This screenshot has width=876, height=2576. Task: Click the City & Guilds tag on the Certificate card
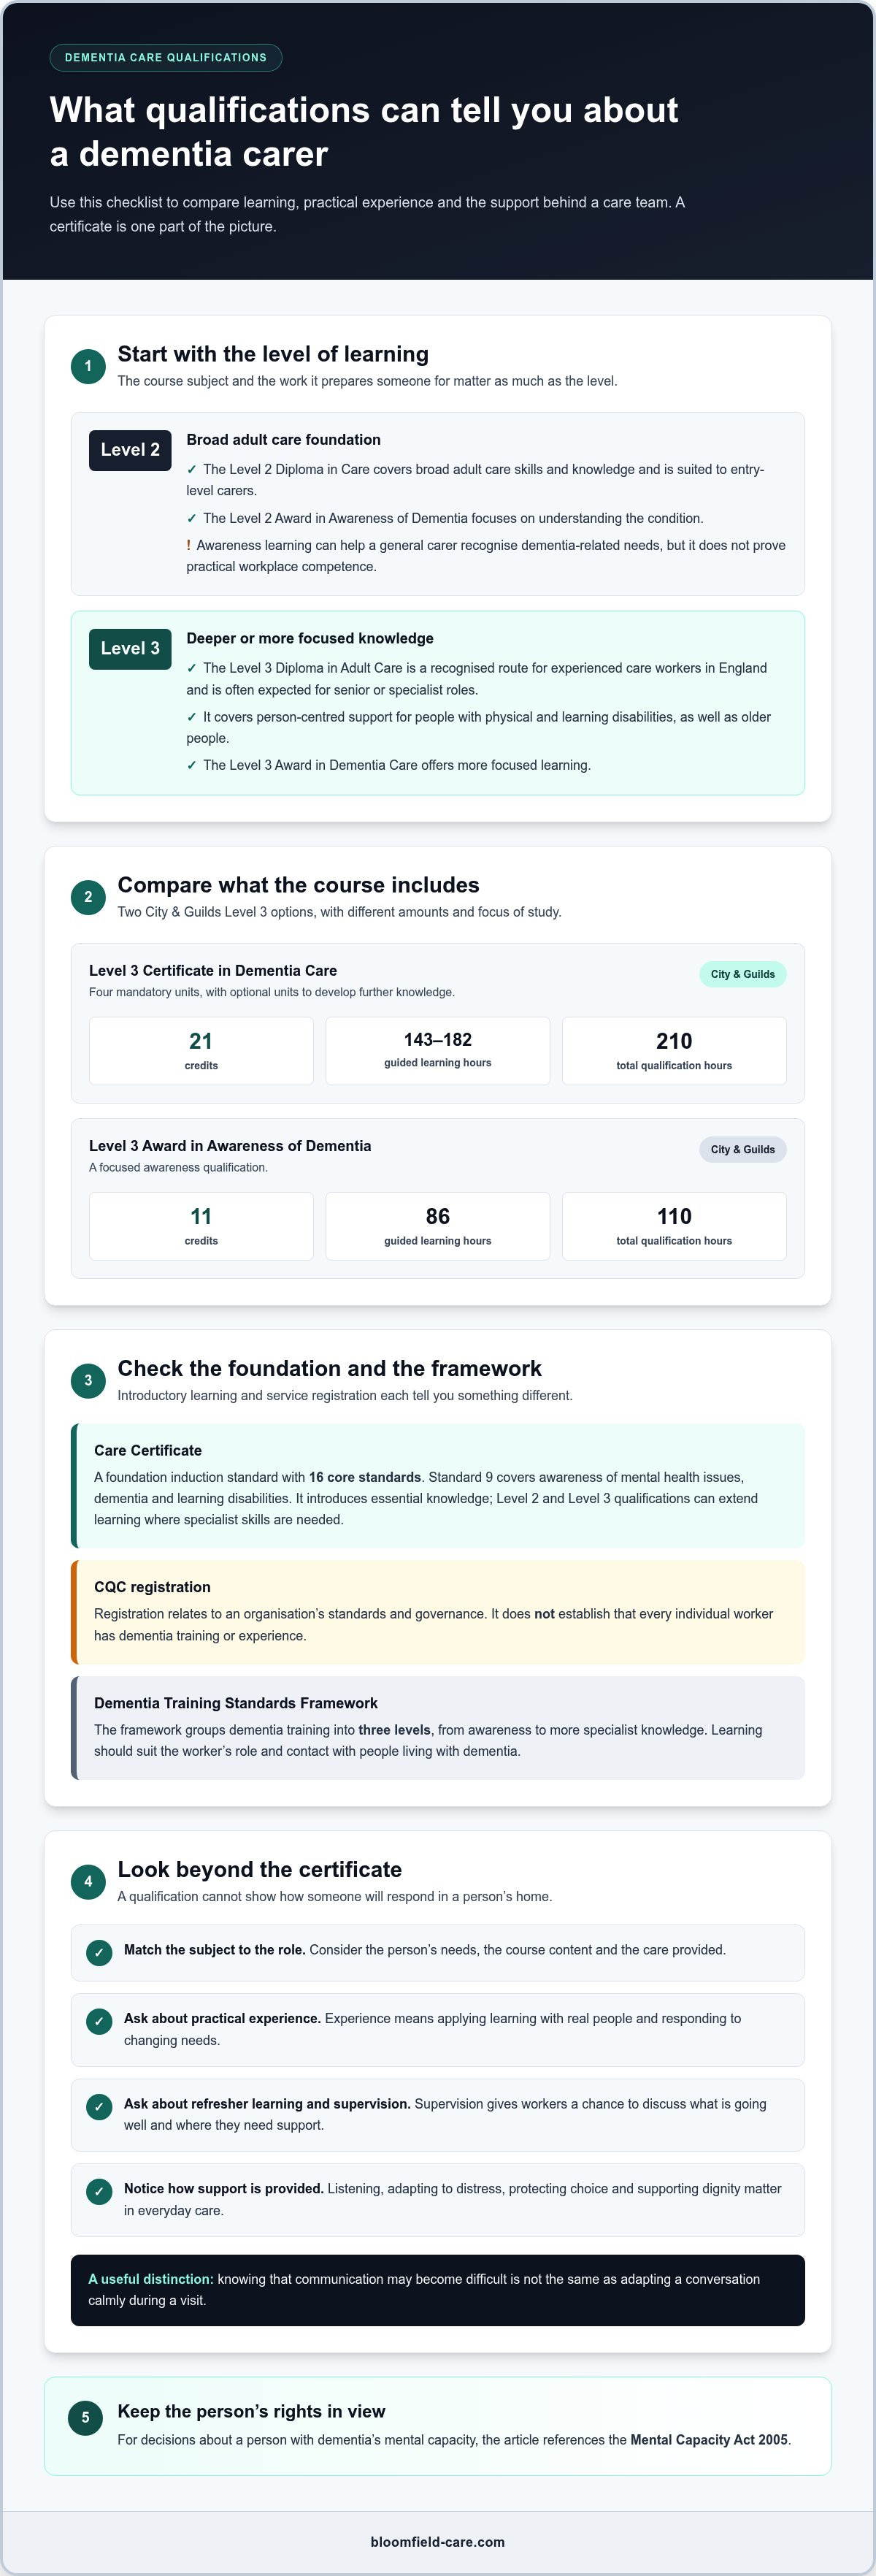(x=743, y=974)
